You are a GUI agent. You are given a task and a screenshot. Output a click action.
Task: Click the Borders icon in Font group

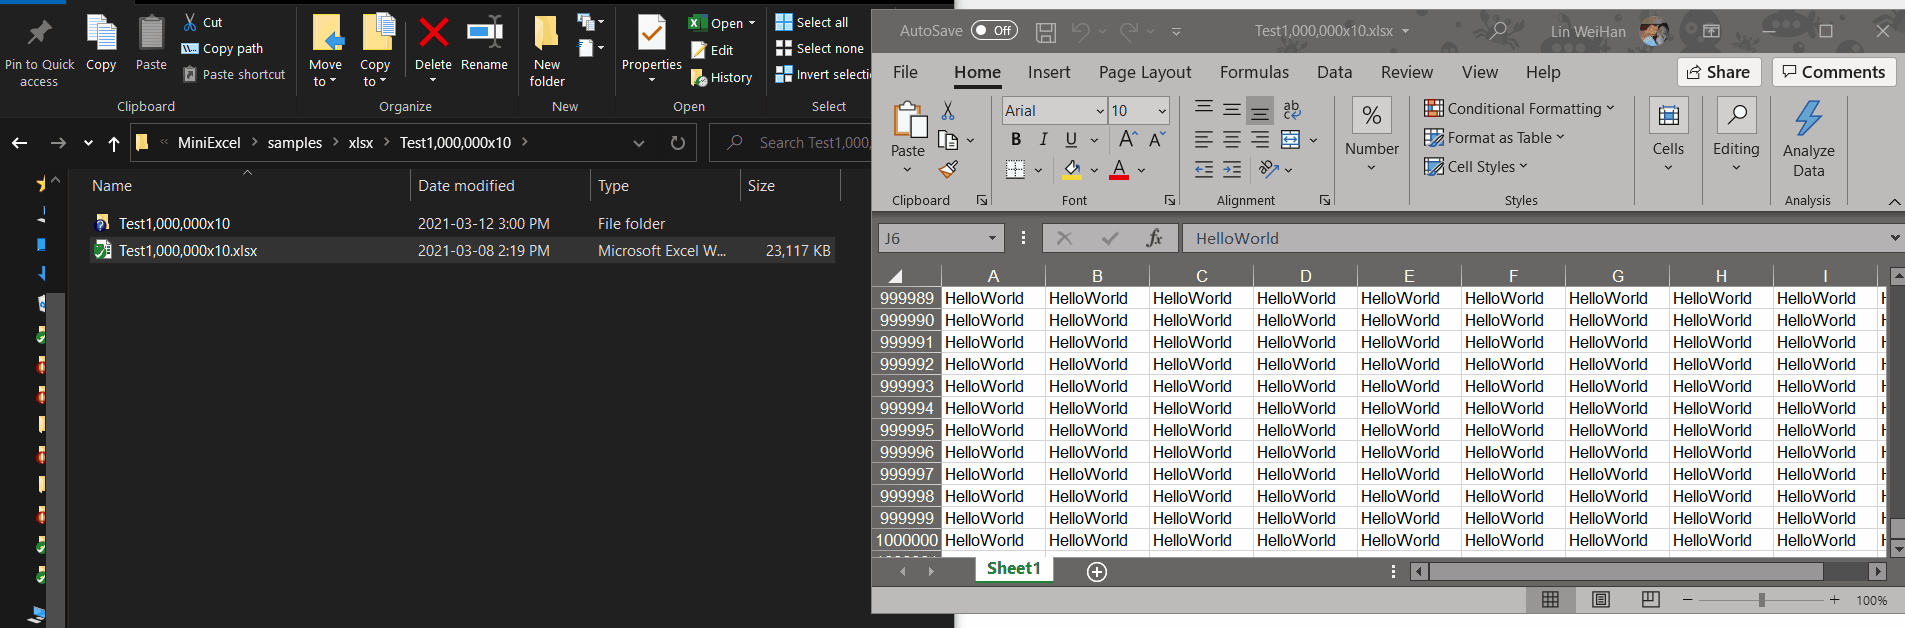tap(1015, 169)
